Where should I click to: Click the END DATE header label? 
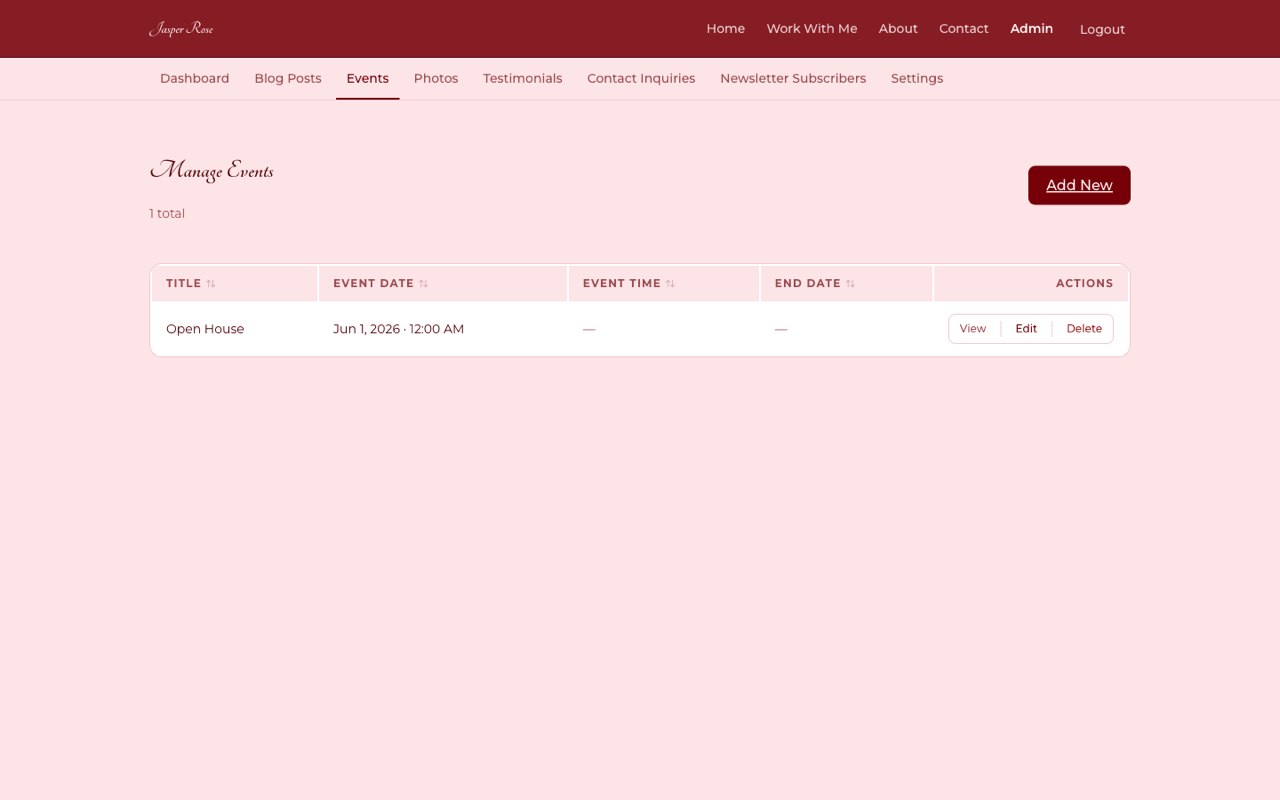tap(808, 283)
